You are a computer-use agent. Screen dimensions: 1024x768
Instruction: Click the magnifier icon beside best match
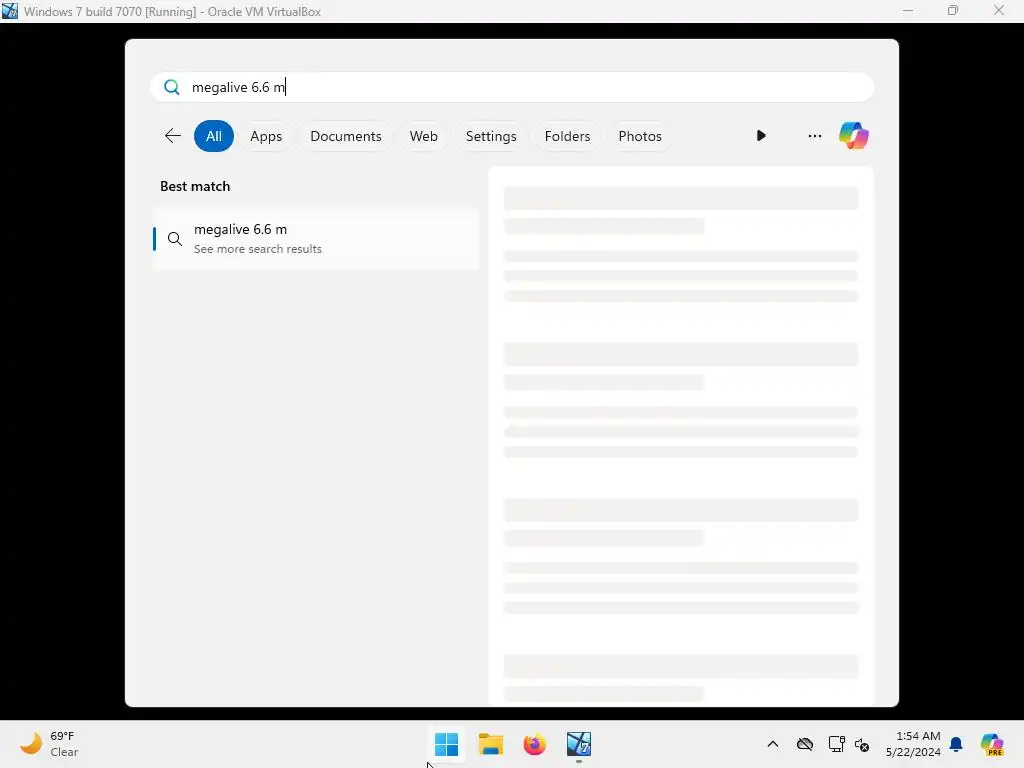point(174,239)
